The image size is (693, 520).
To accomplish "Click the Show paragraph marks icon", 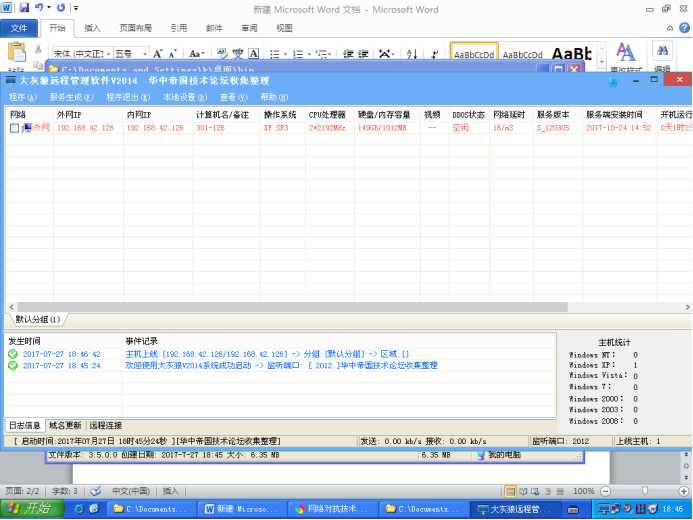I will pos(435,54).
